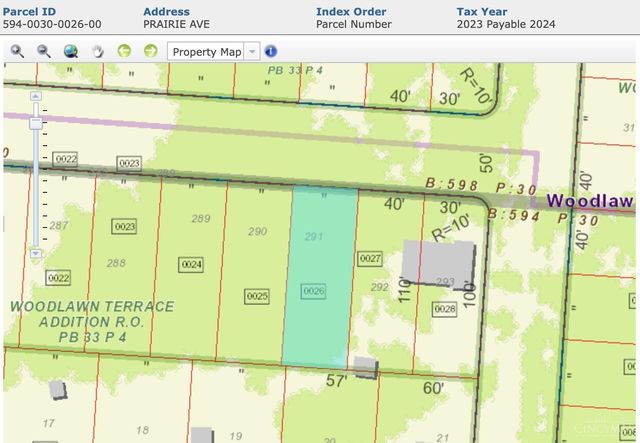Image resolution: width=640 pixels, height=443 pixels.
Task: Go to next map extent arrow
Action: [x=150, y=51]
